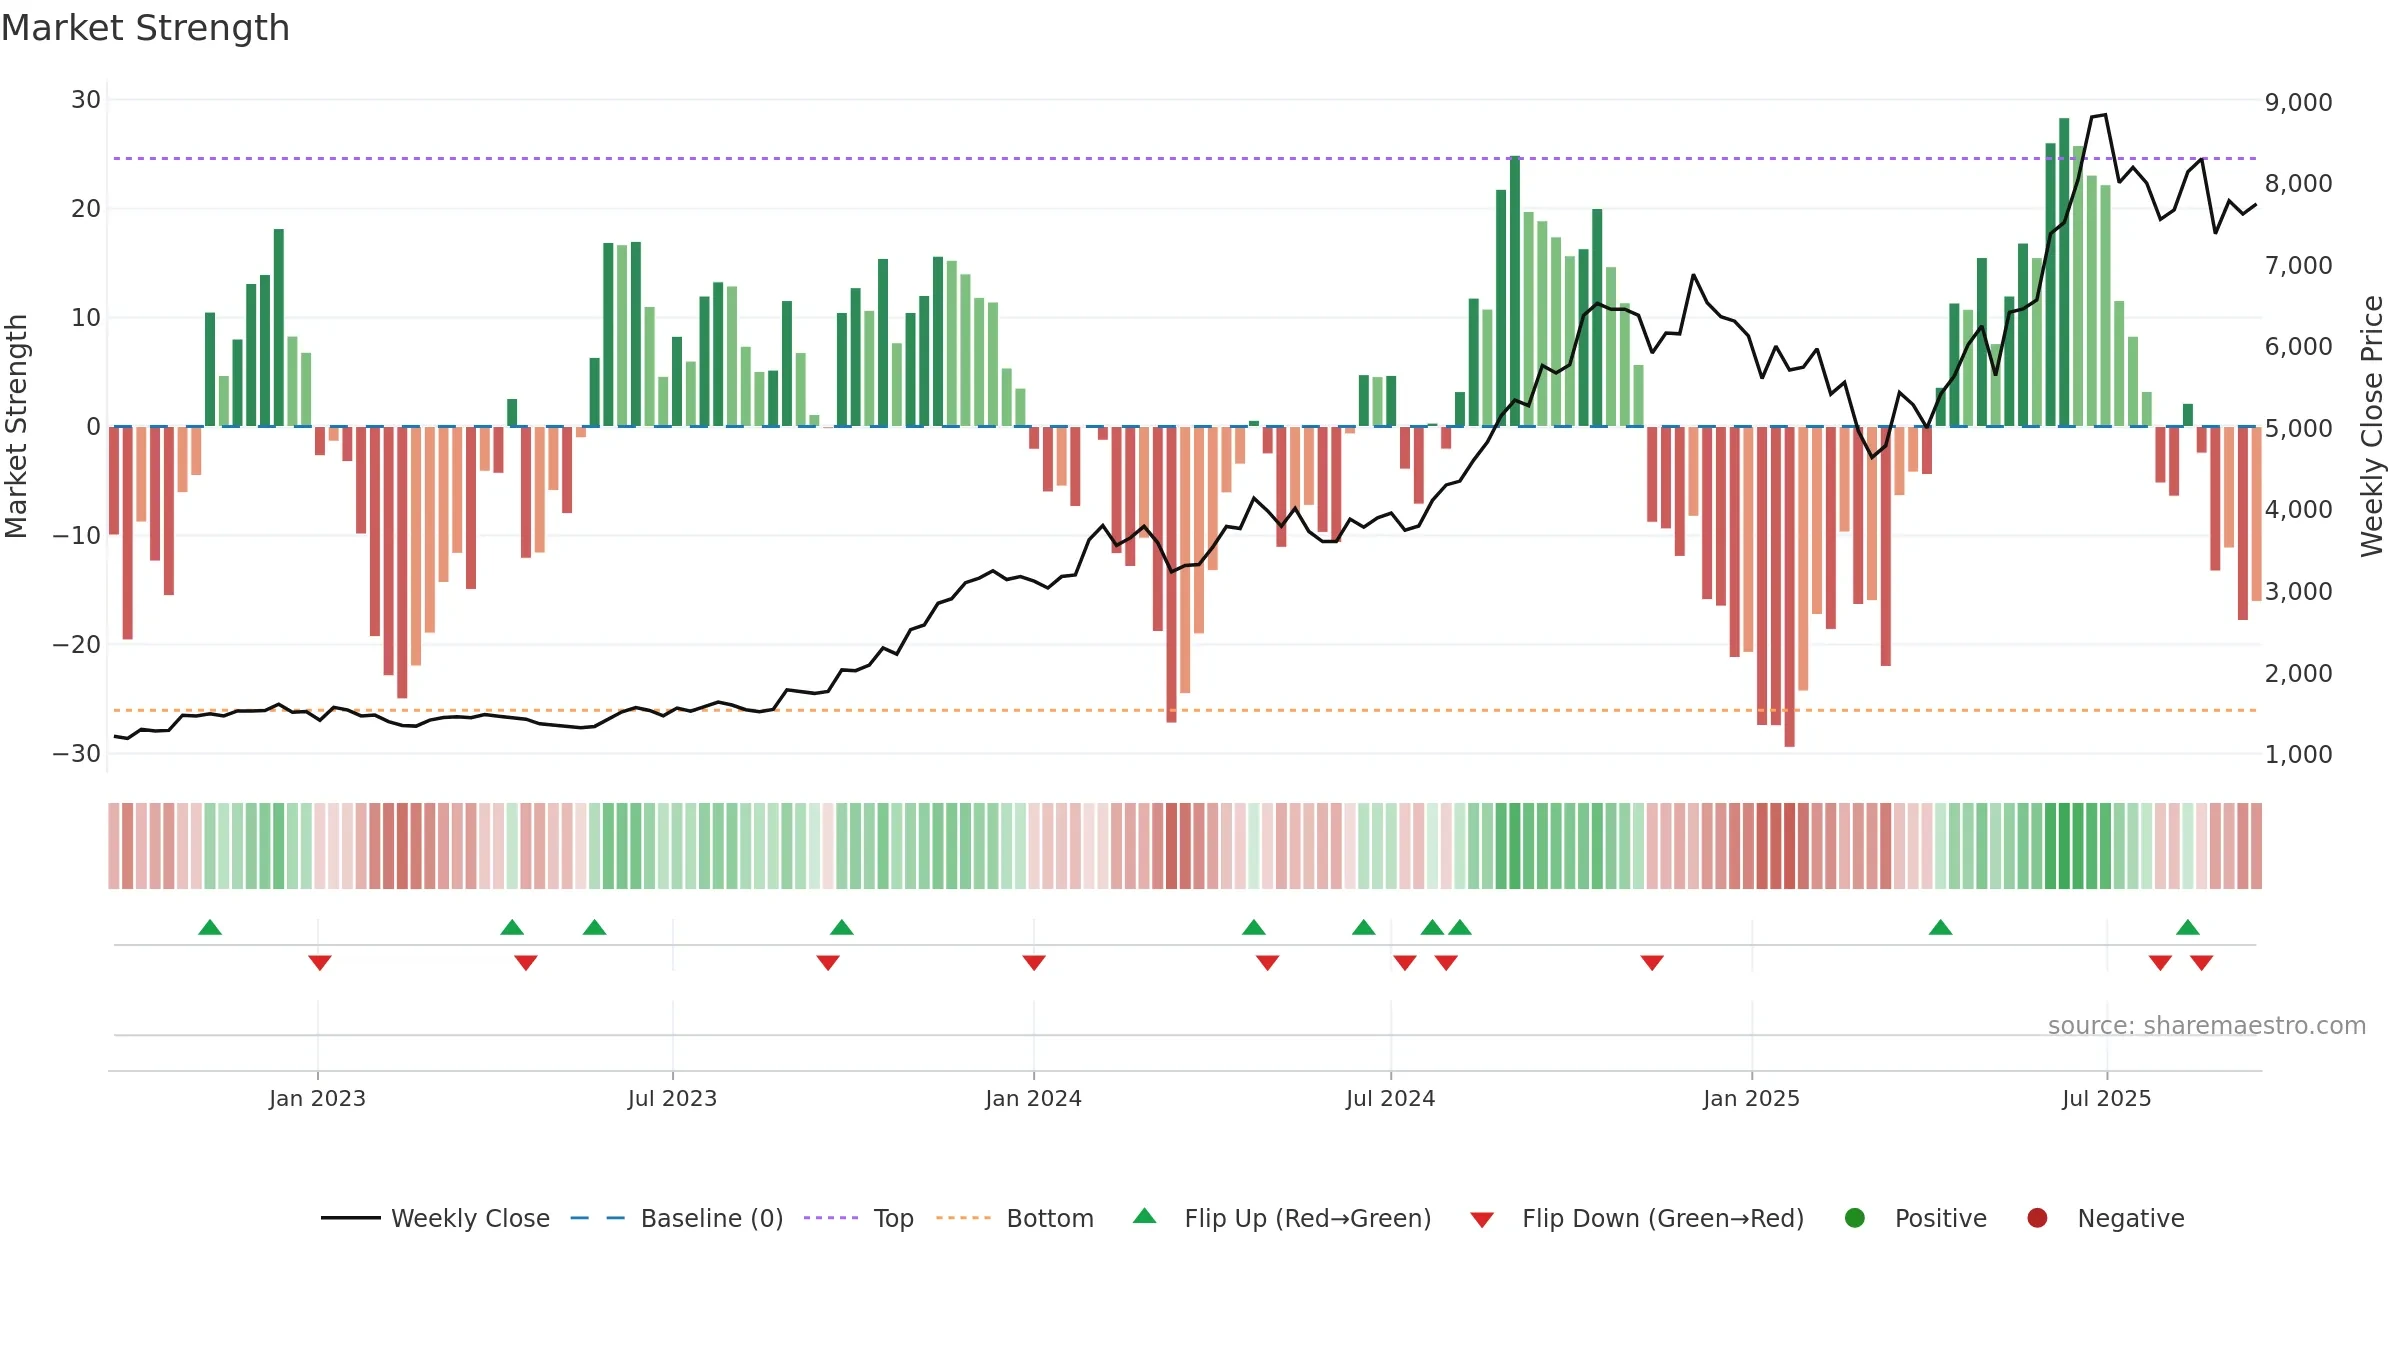Toggle the Weekly Close legend entry

coord(436,1218)
